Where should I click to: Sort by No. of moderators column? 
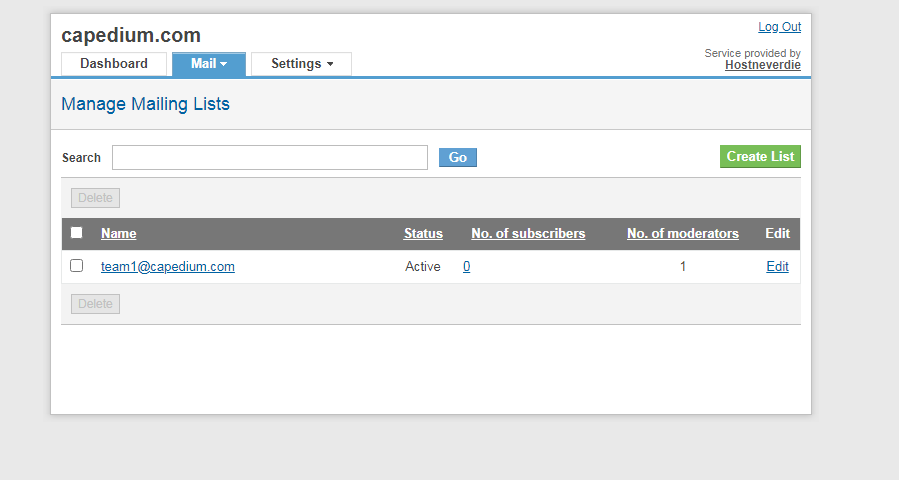click(x=682, y=234)
